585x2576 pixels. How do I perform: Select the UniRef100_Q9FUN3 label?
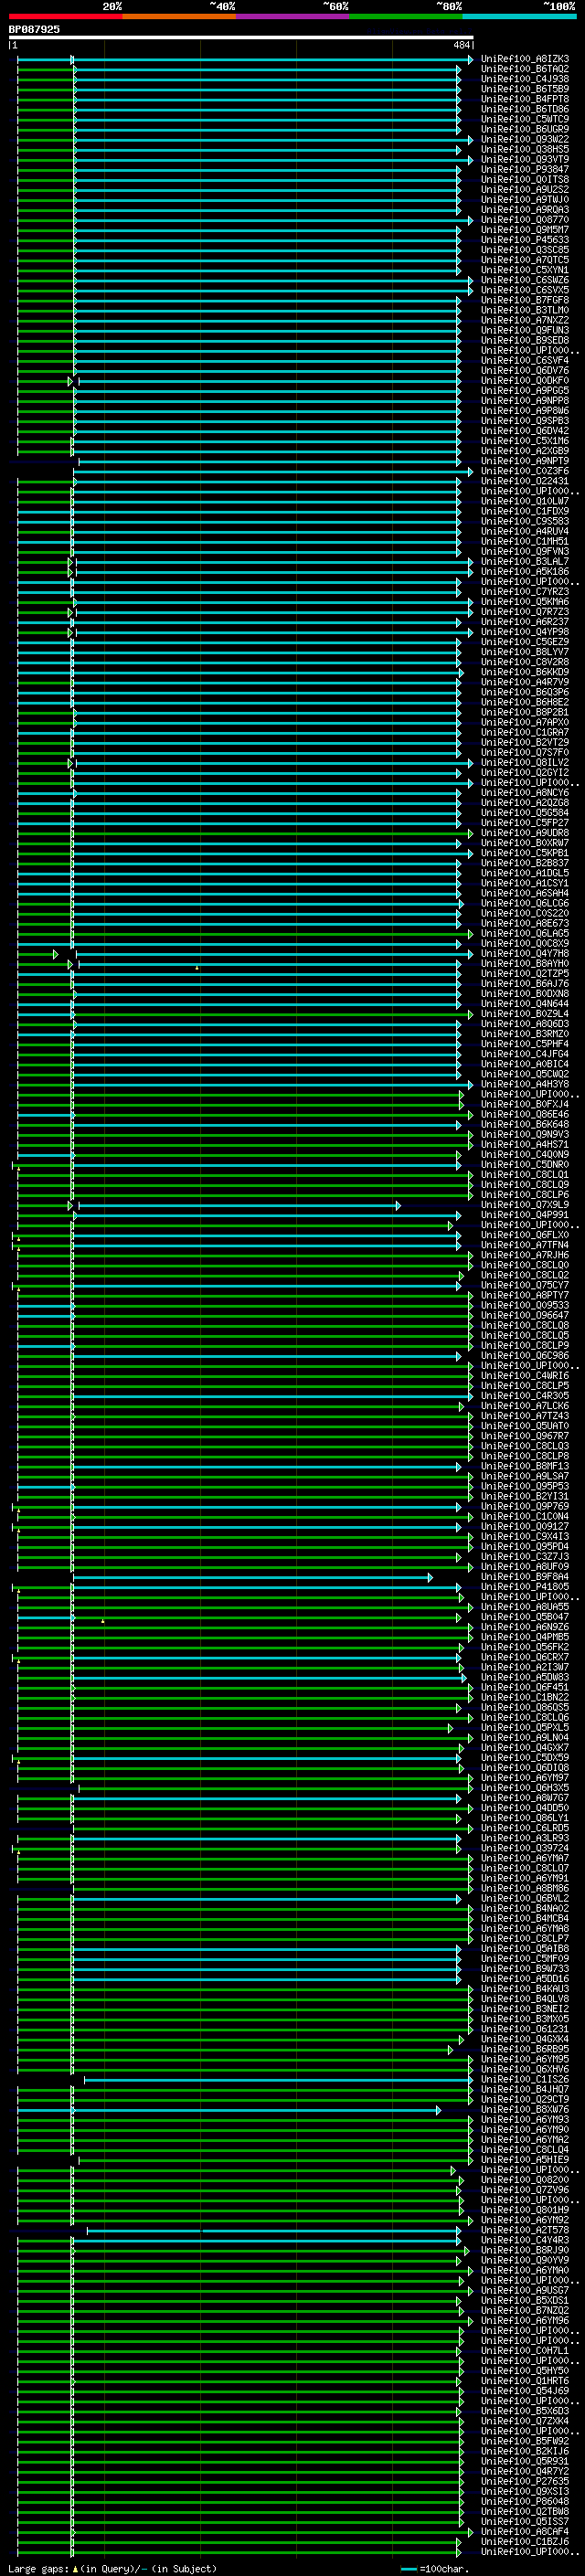tap(525, 330)
